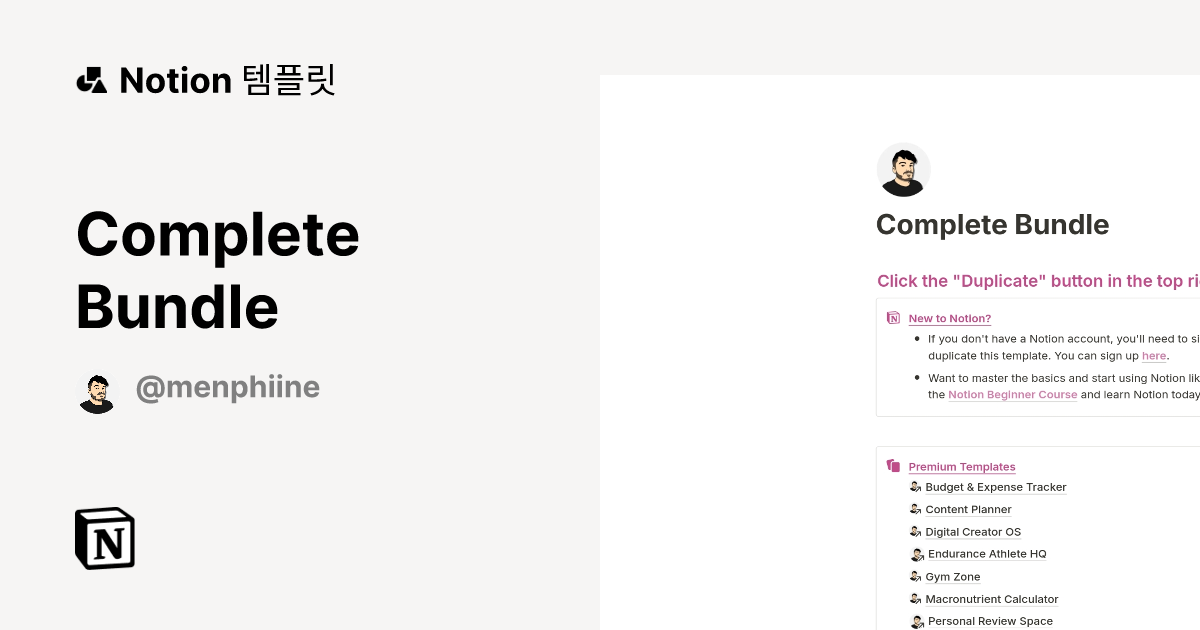Open the Macronutrient Calculator template link
The width and height of the screenshot is (1200, 630).
click(991, 598)
